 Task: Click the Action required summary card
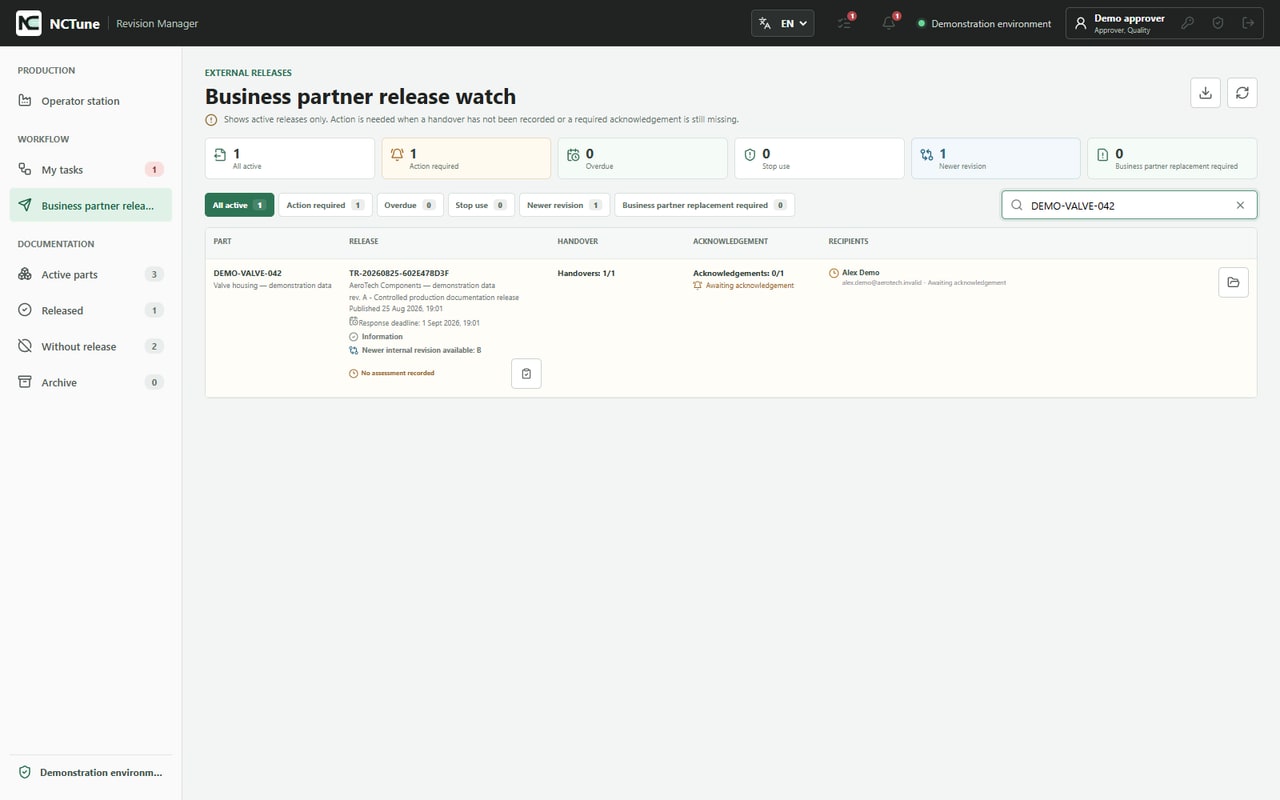tap(466, 158)
